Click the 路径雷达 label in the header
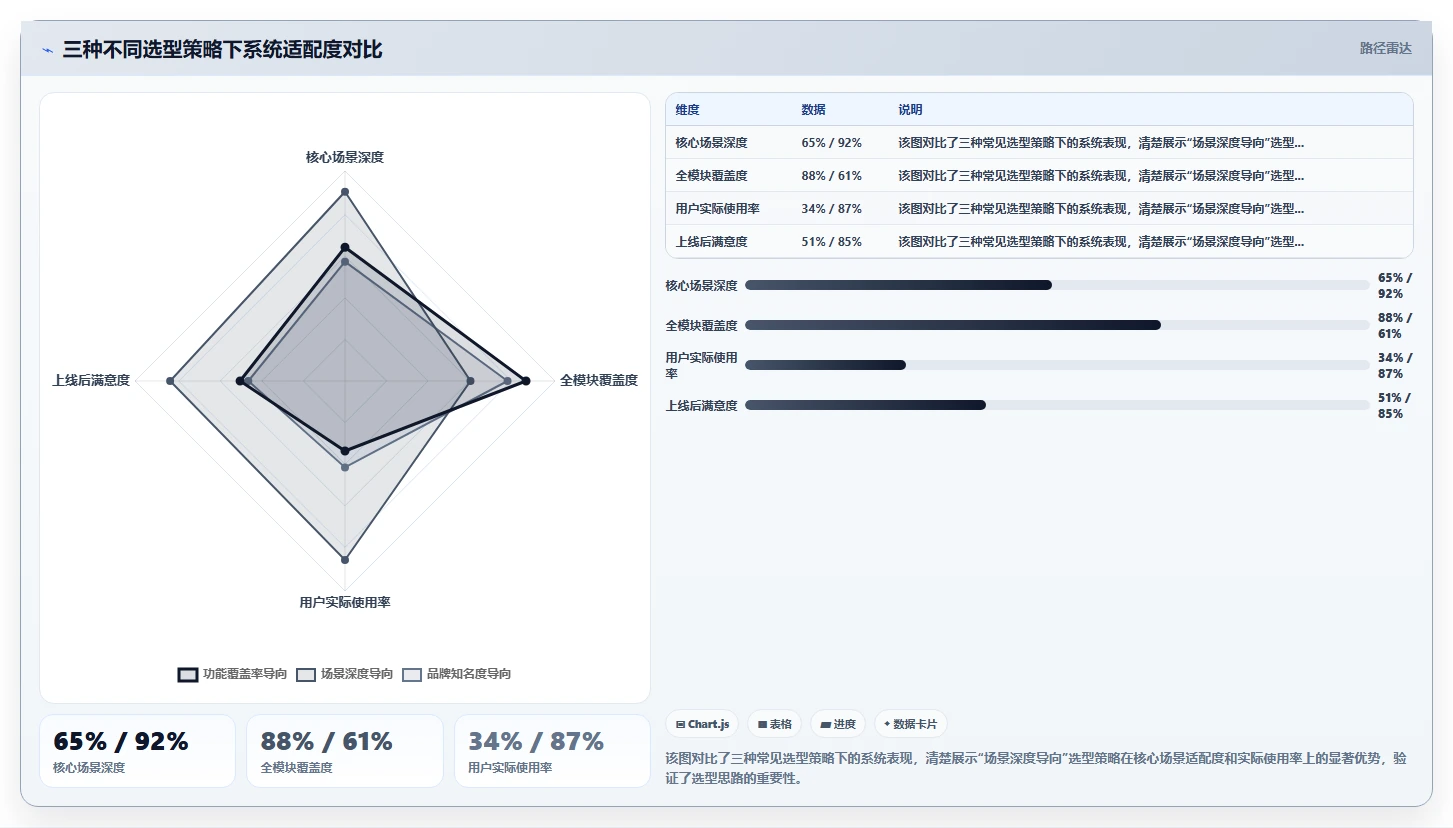Viewport: 1453px width, 828px height. coord(1386,48)
